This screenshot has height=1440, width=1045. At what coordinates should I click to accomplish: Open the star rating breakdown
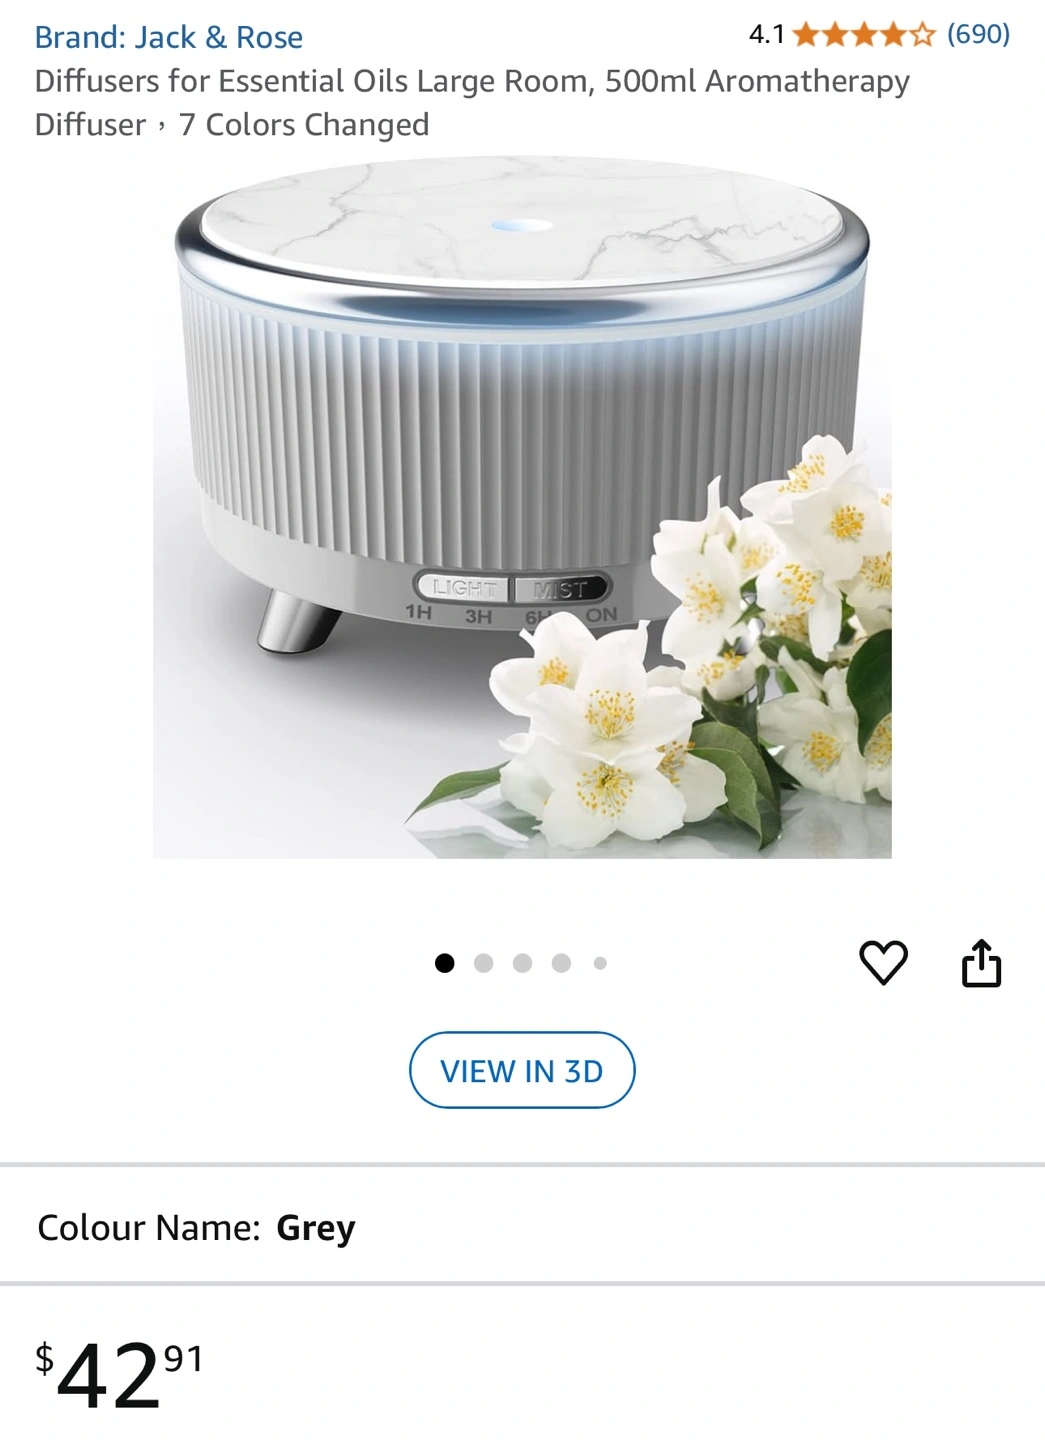pos(864,35)
